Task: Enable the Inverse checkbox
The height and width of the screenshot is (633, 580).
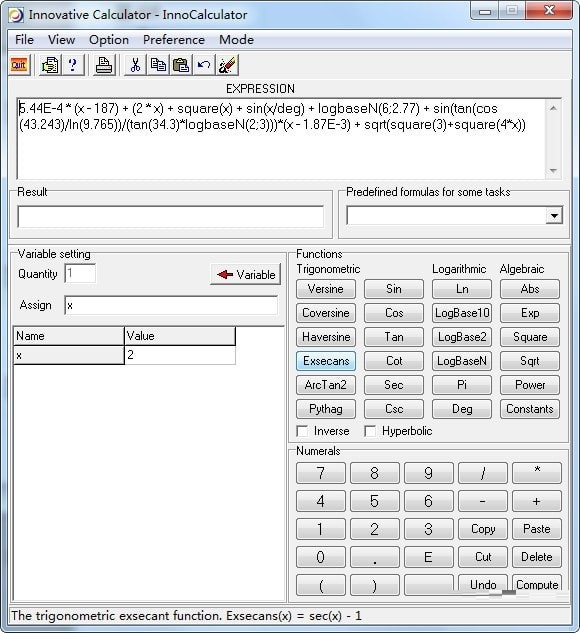Action: 302,431
